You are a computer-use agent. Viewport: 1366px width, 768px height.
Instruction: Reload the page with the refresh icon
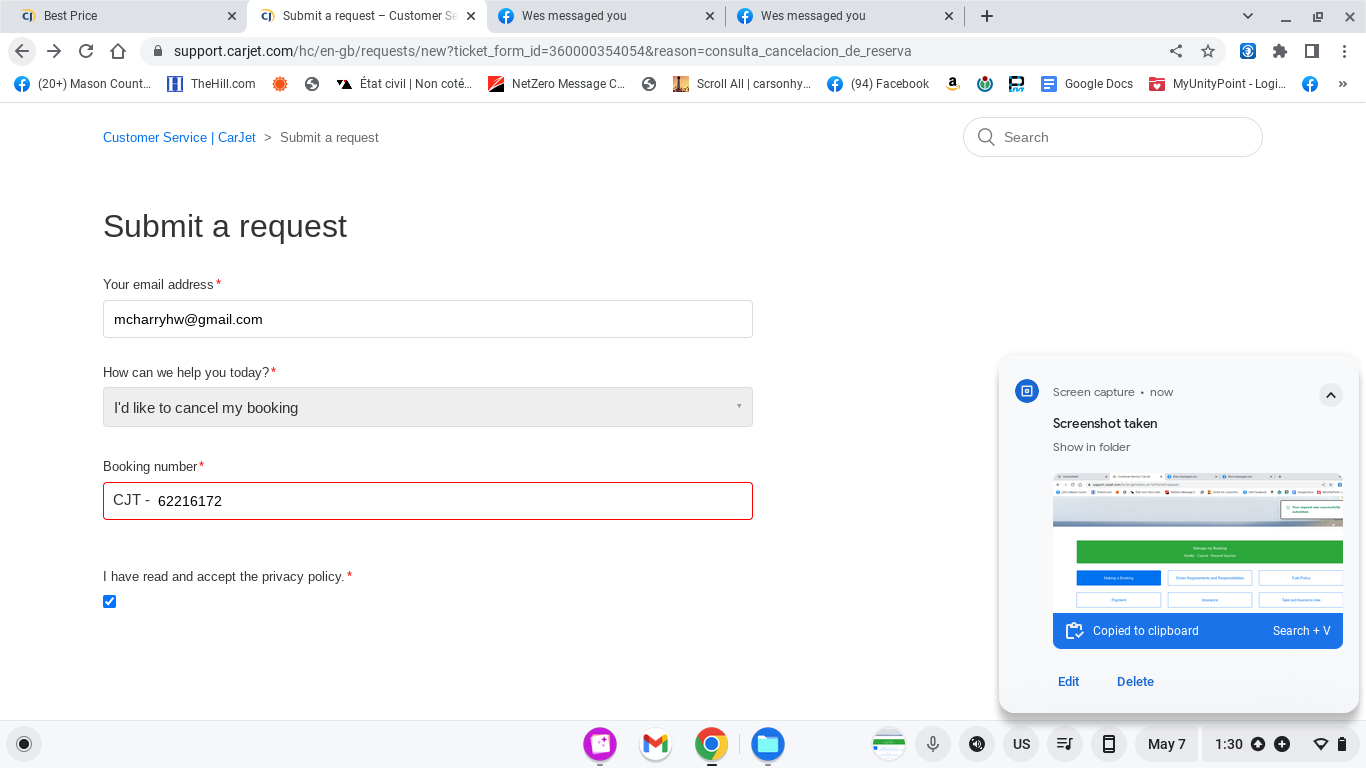86,51
